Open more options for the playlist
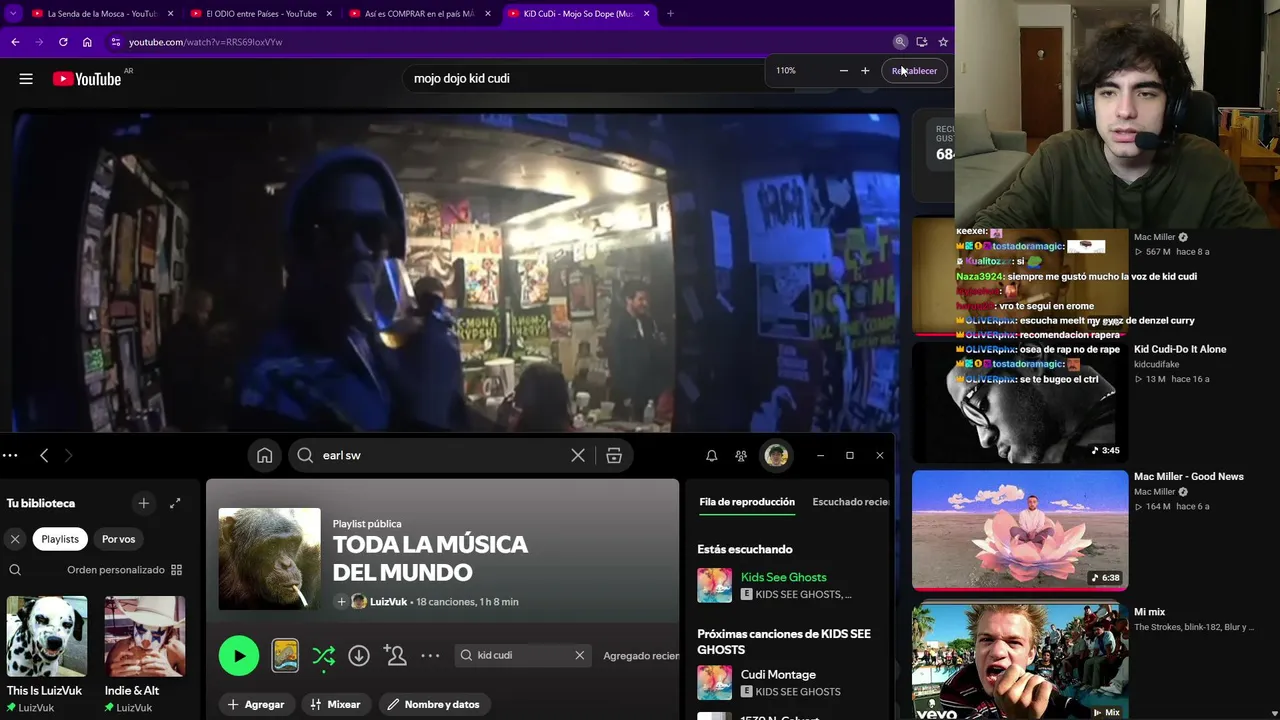 point(430,656)
